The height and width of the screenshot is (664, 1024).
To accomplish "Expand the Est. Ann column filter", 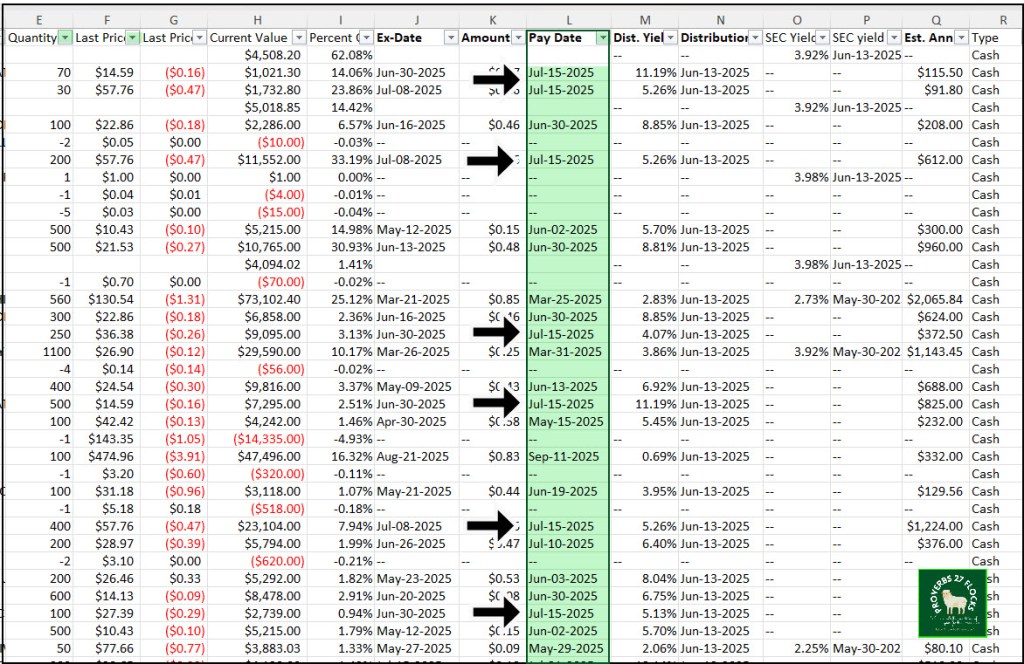I will click(960, 38).
